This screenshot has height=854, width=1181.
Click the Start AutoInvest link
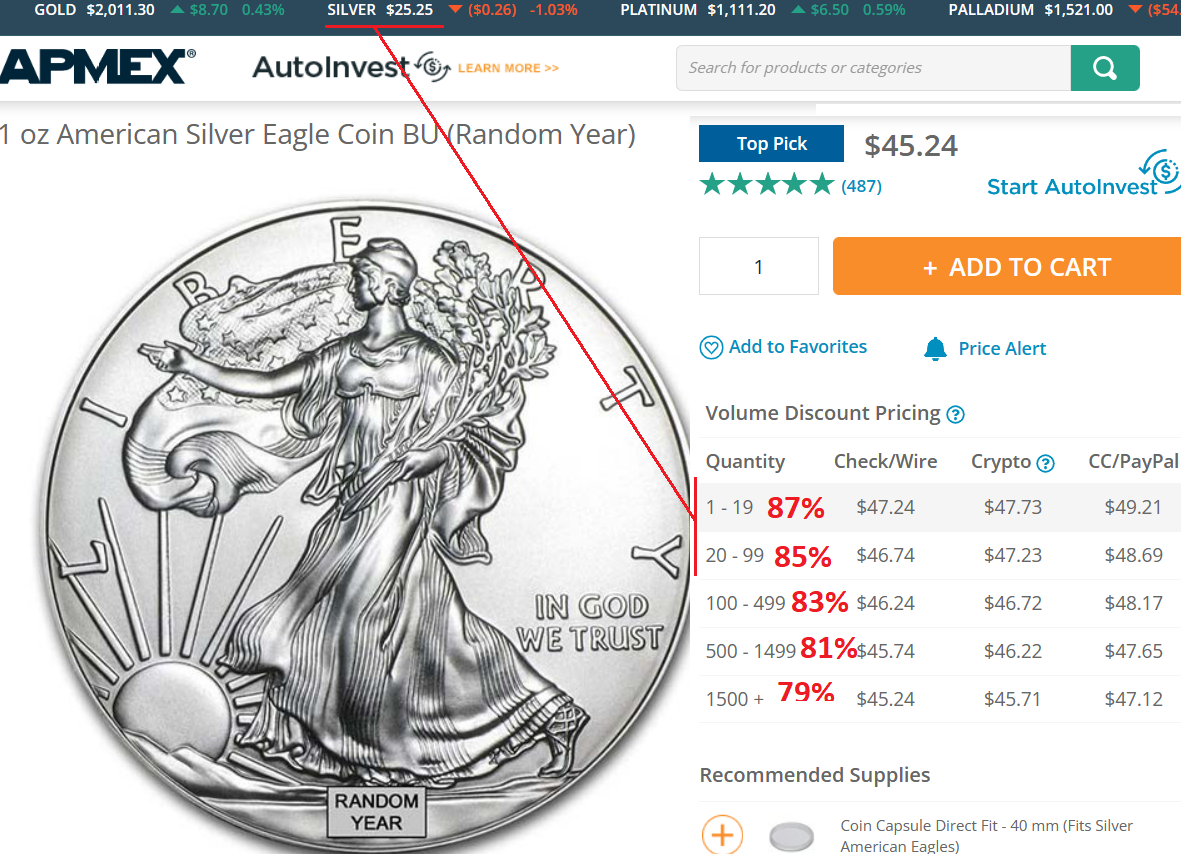coord(1072,187)
